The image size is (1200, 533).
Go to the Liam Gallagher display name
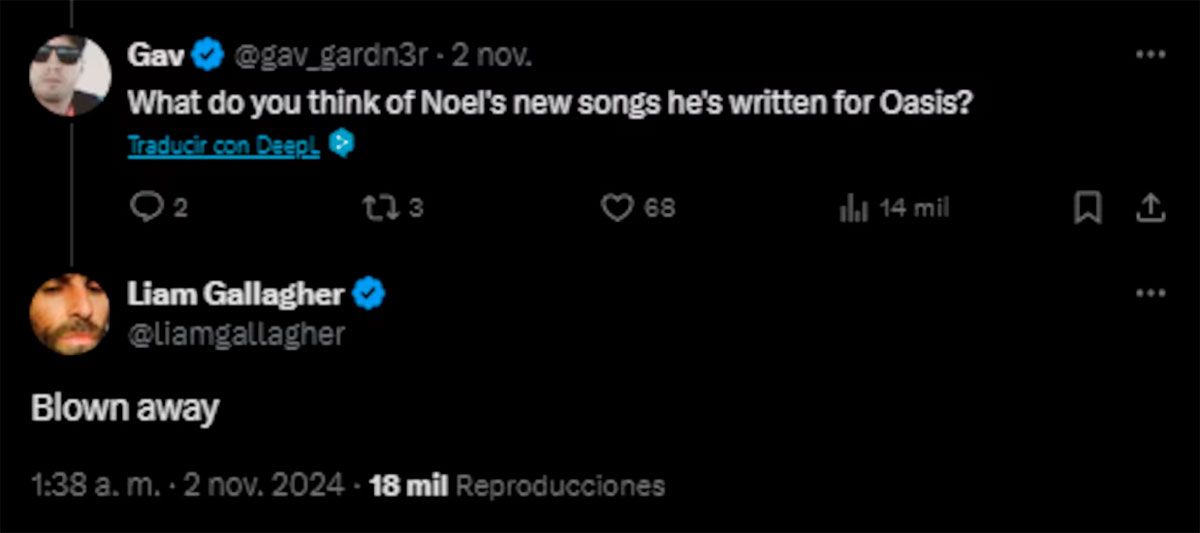coord(236,294)
